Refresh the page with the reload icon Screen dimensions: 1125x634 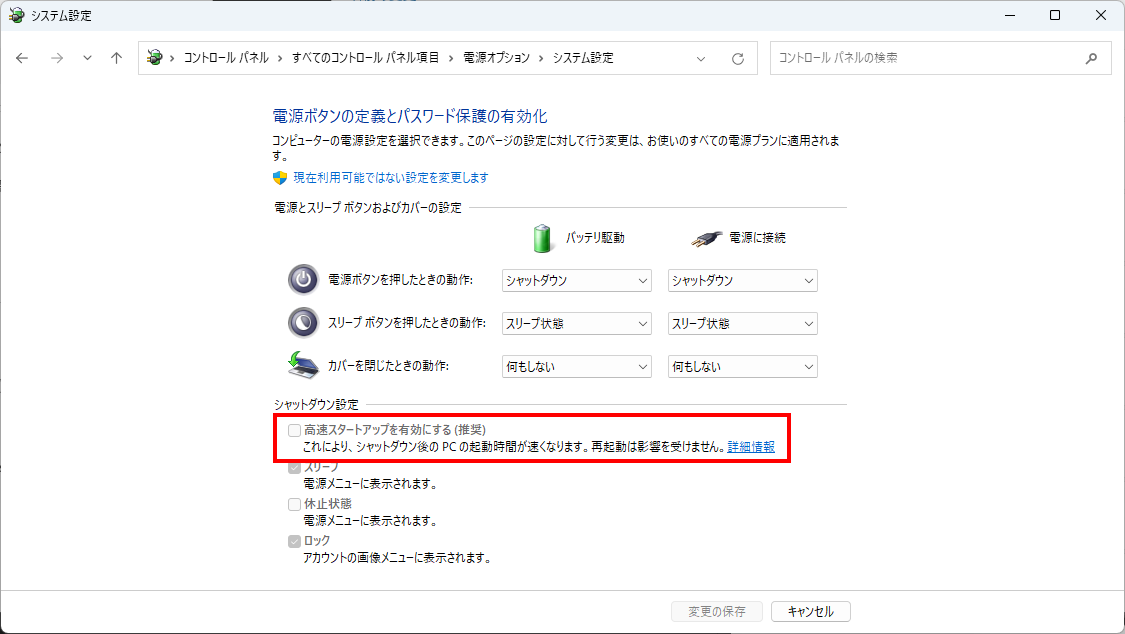(x=738, y=59)
